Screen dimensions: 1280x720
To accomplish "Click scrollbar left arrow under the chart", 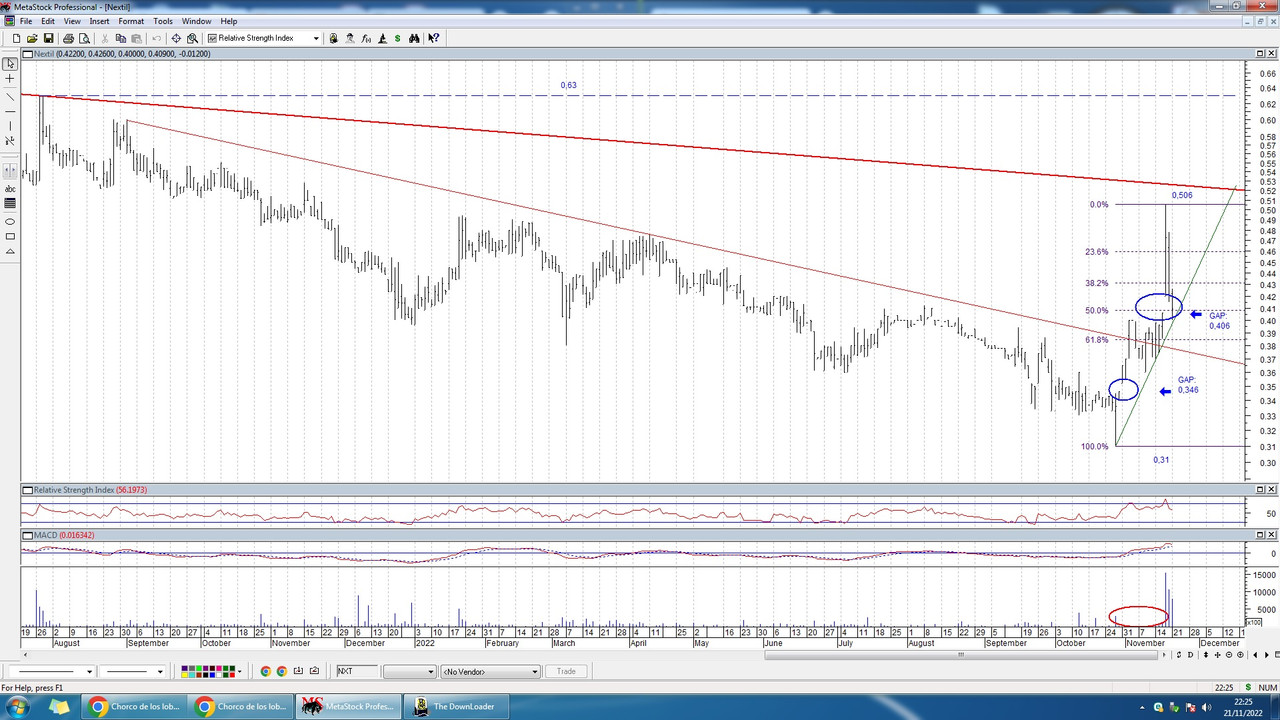I will (25, 654).
